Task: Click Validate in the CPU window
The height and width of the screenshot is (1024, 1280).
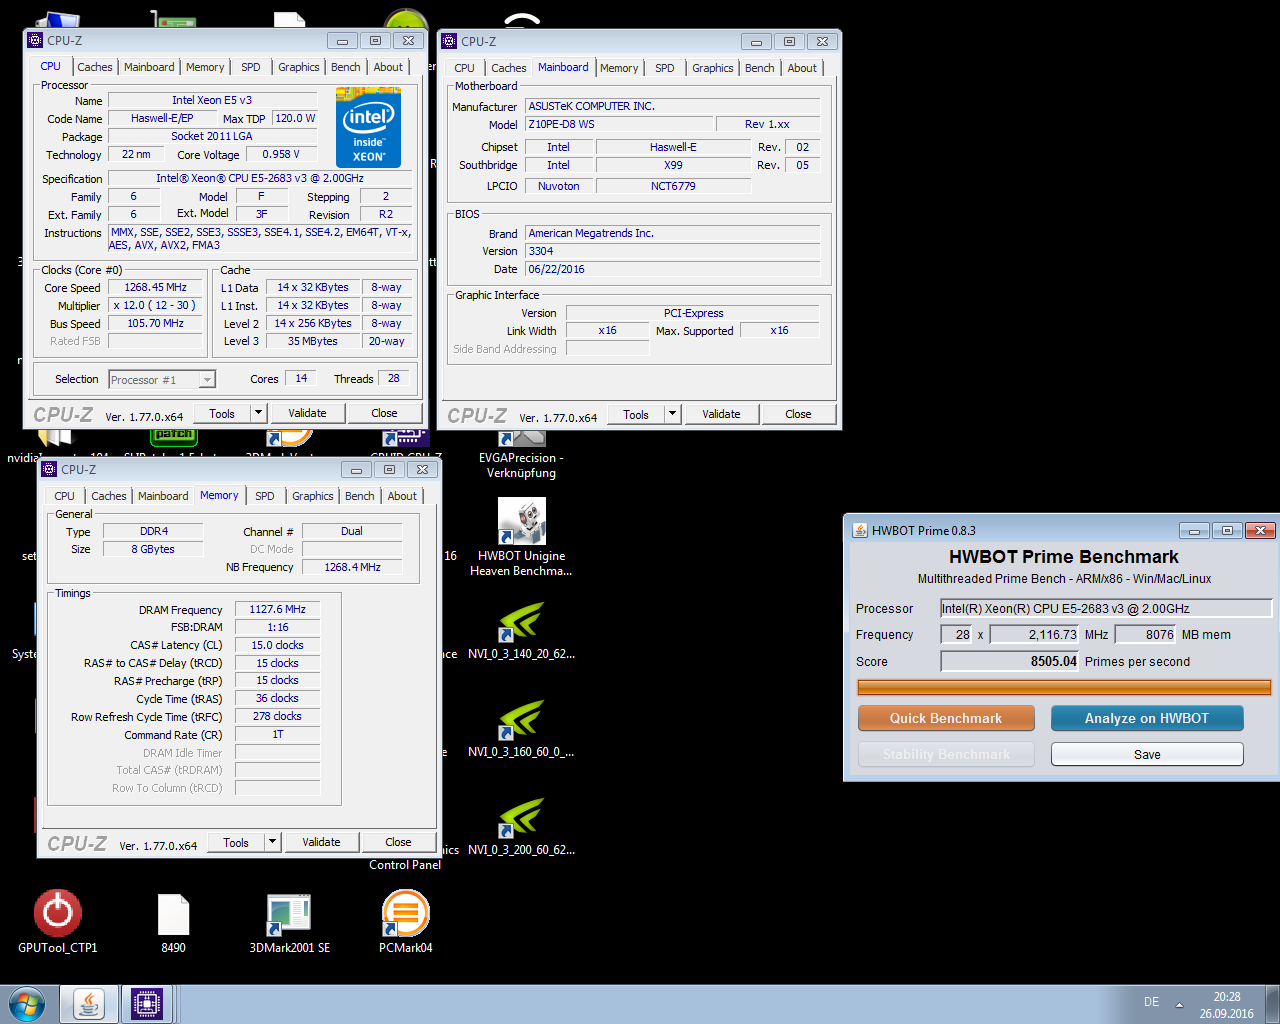Action: click(x=307, y=413)
